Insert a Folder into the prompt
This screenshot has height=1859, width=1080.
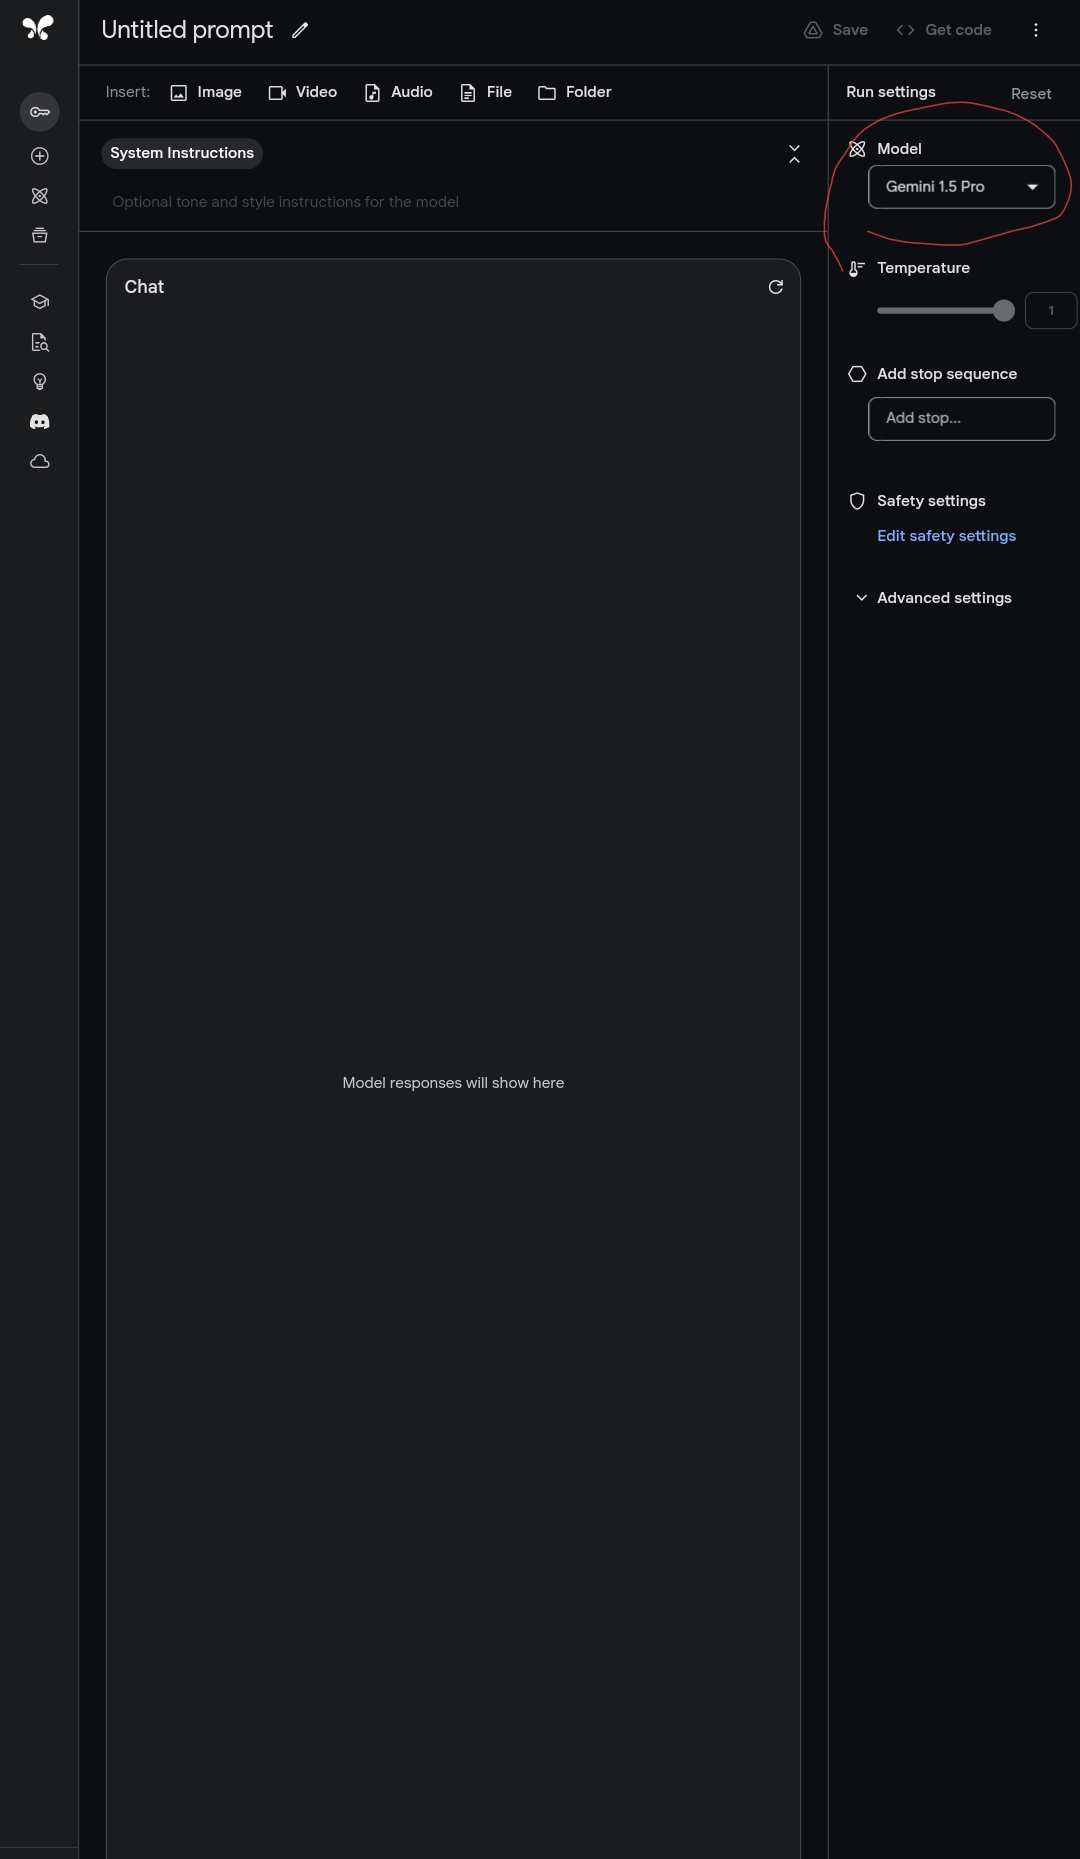pos(575,92)
